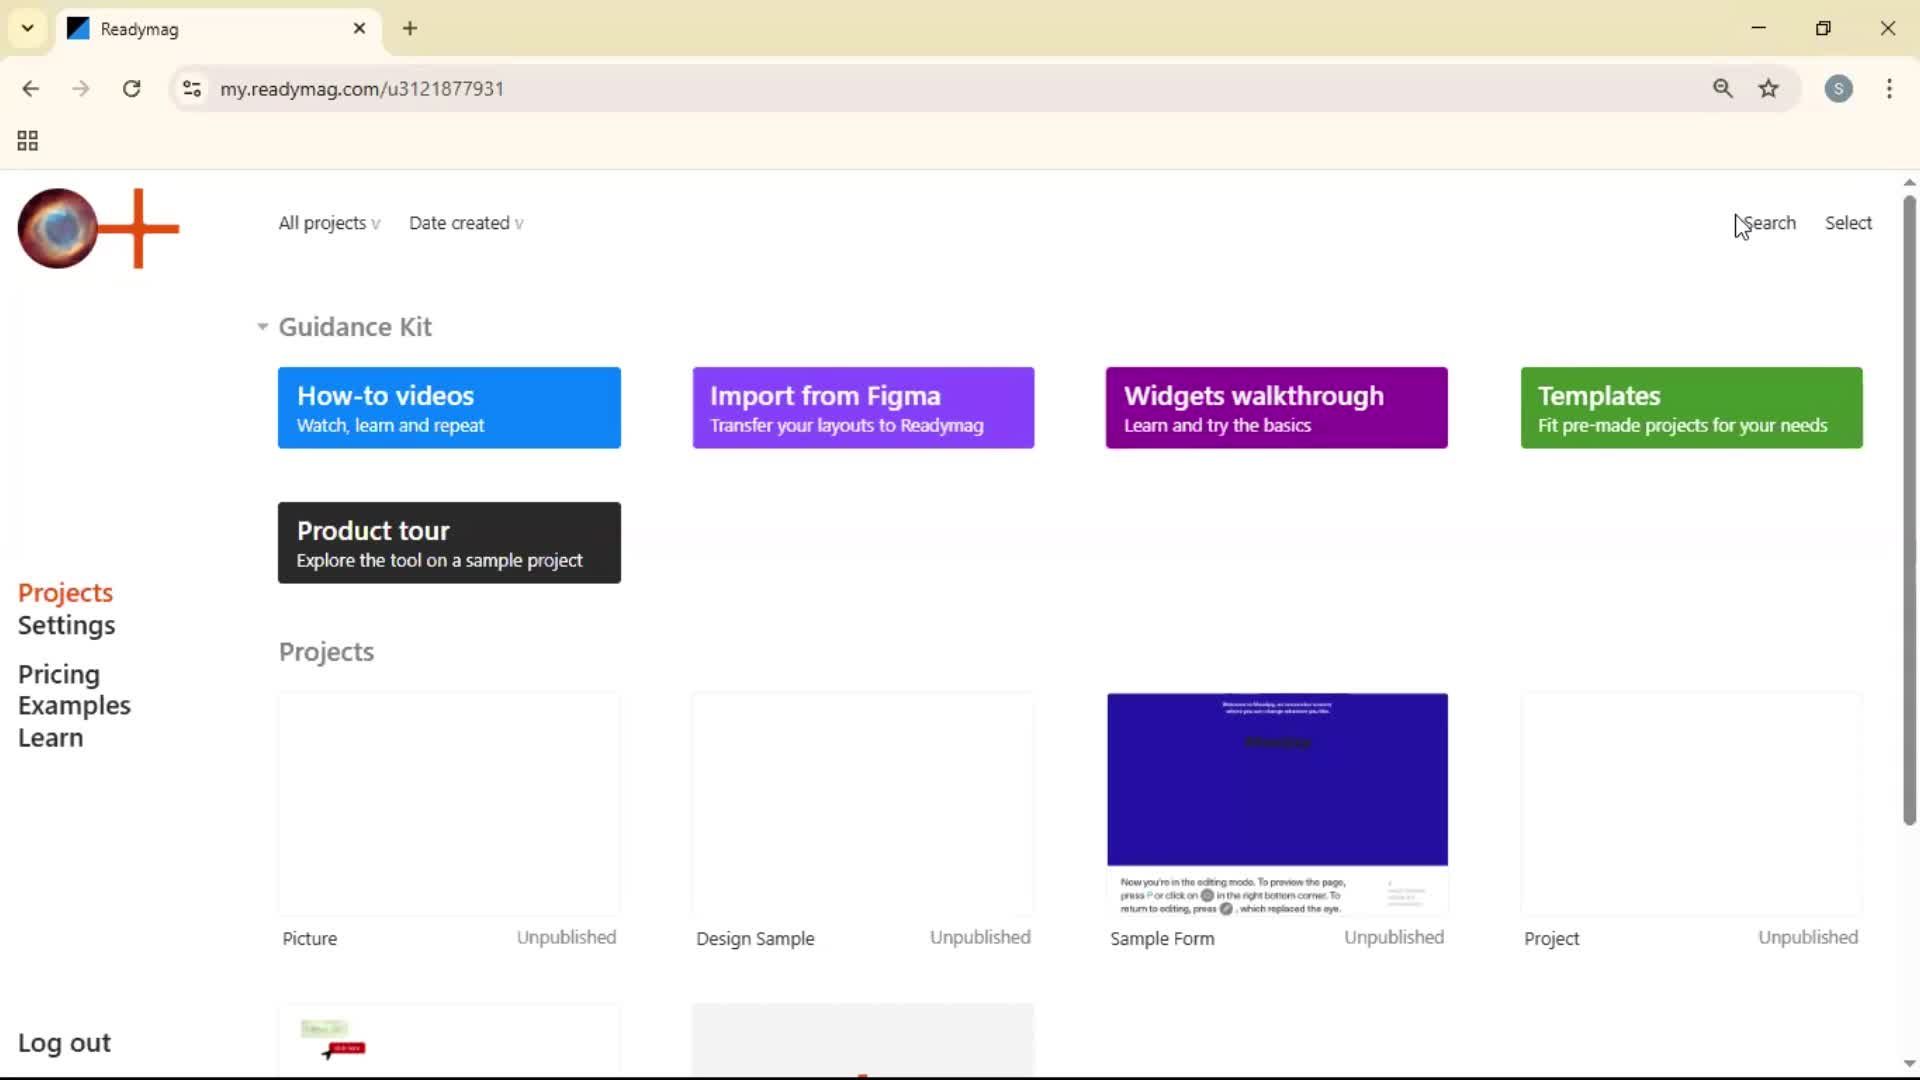Click the Readymag sphere logo
The image size is (1920, 1080).
[57, 228]
